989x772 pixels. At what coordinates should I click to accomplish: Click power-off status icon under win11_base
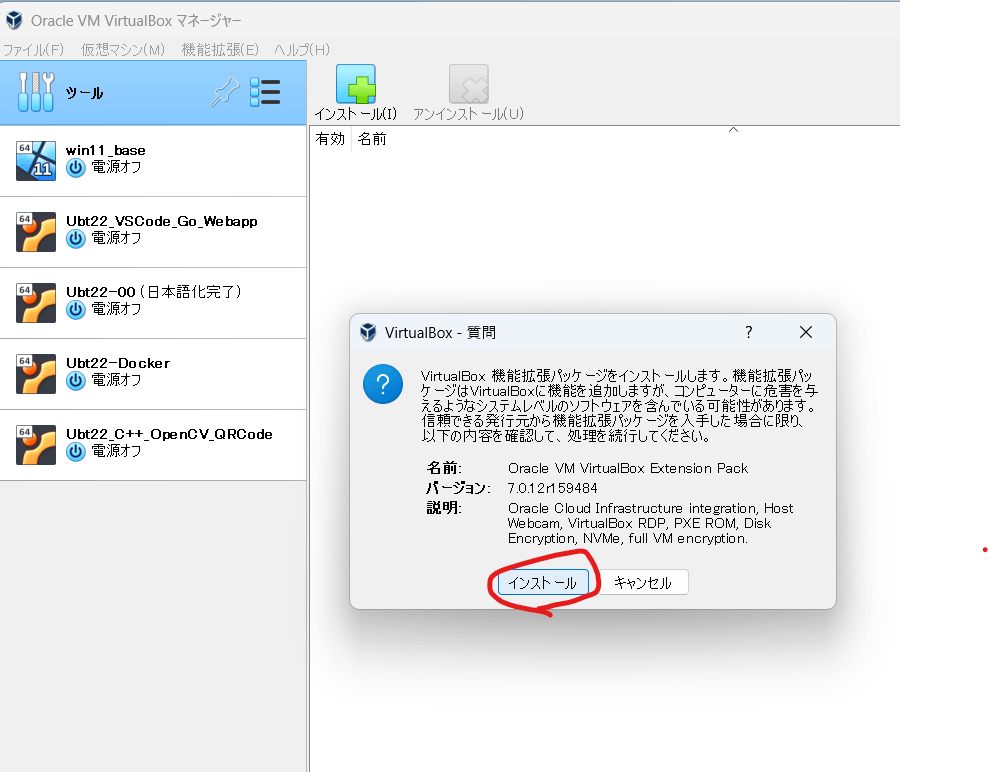click(76, 168)
